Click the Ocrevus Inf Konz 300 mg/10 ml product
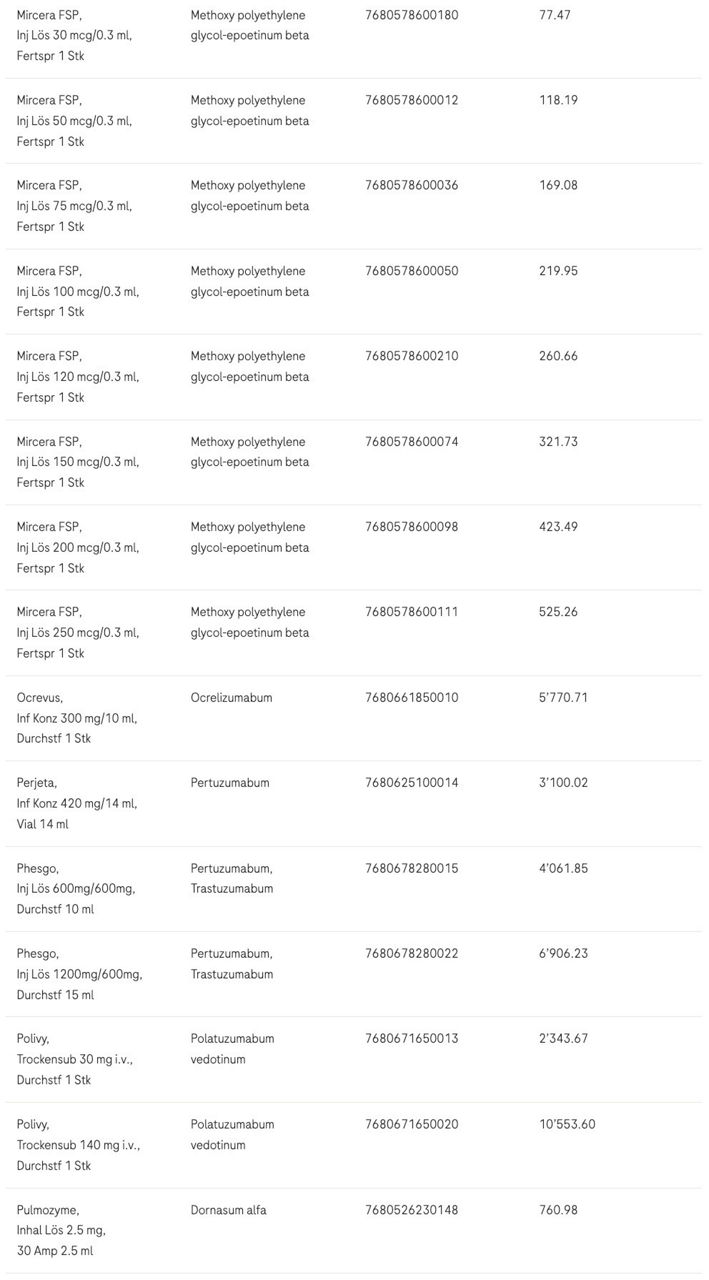The width and height of the screenshot is (709, 1280). click(76, 718)
